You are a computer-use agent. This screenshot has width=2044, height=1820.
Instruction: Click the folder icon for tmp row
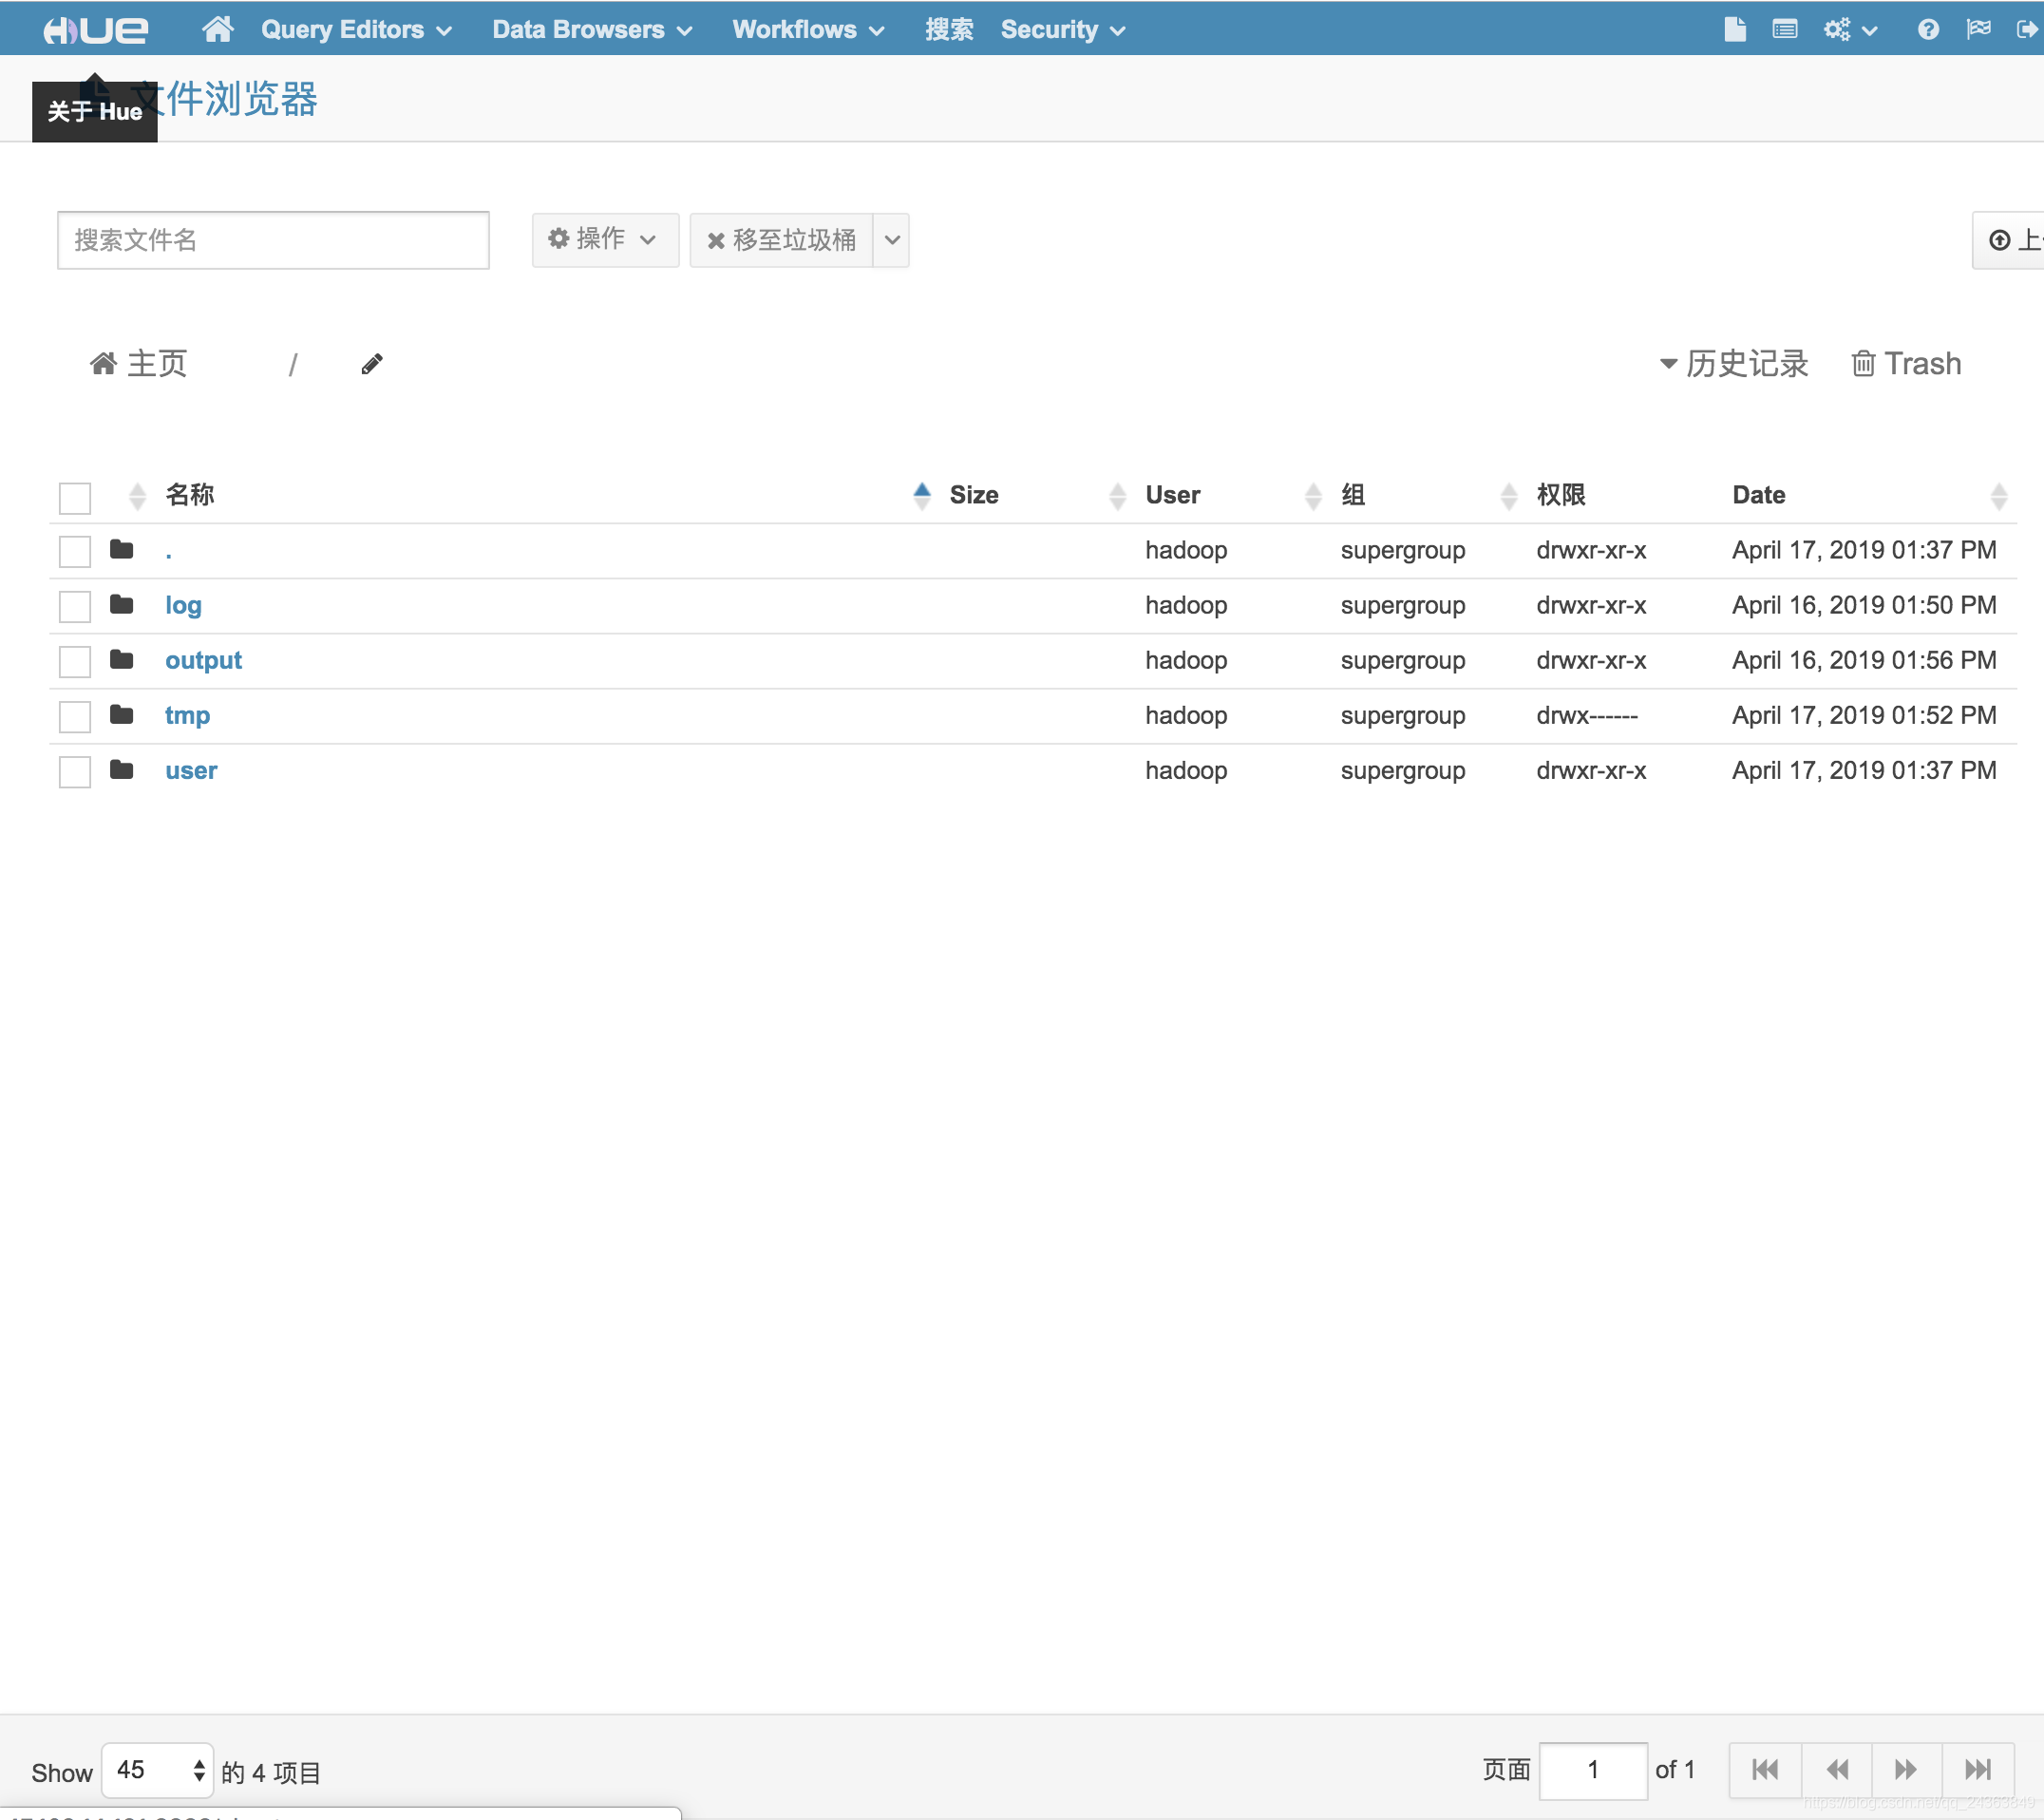[x=122, y=714]
